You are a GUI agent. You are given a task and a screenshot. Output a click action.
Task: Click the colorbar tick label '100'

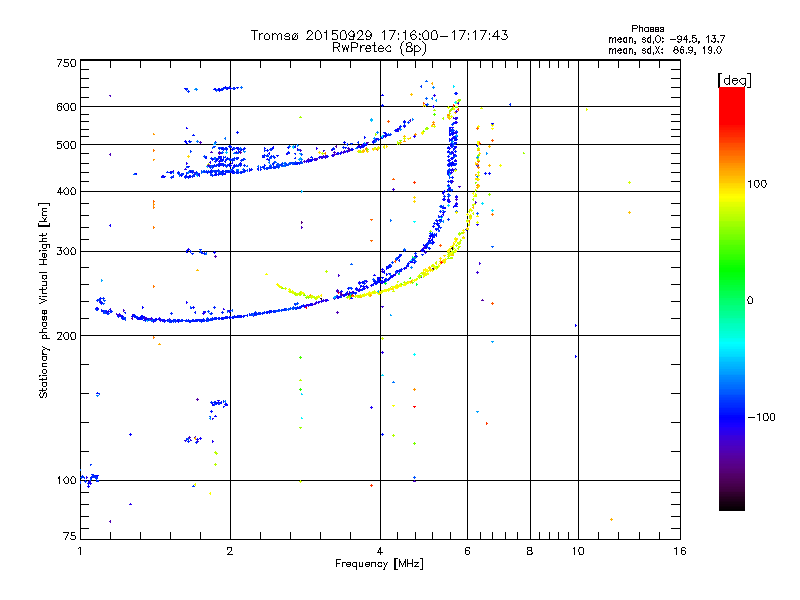click(x=757, y=184)
